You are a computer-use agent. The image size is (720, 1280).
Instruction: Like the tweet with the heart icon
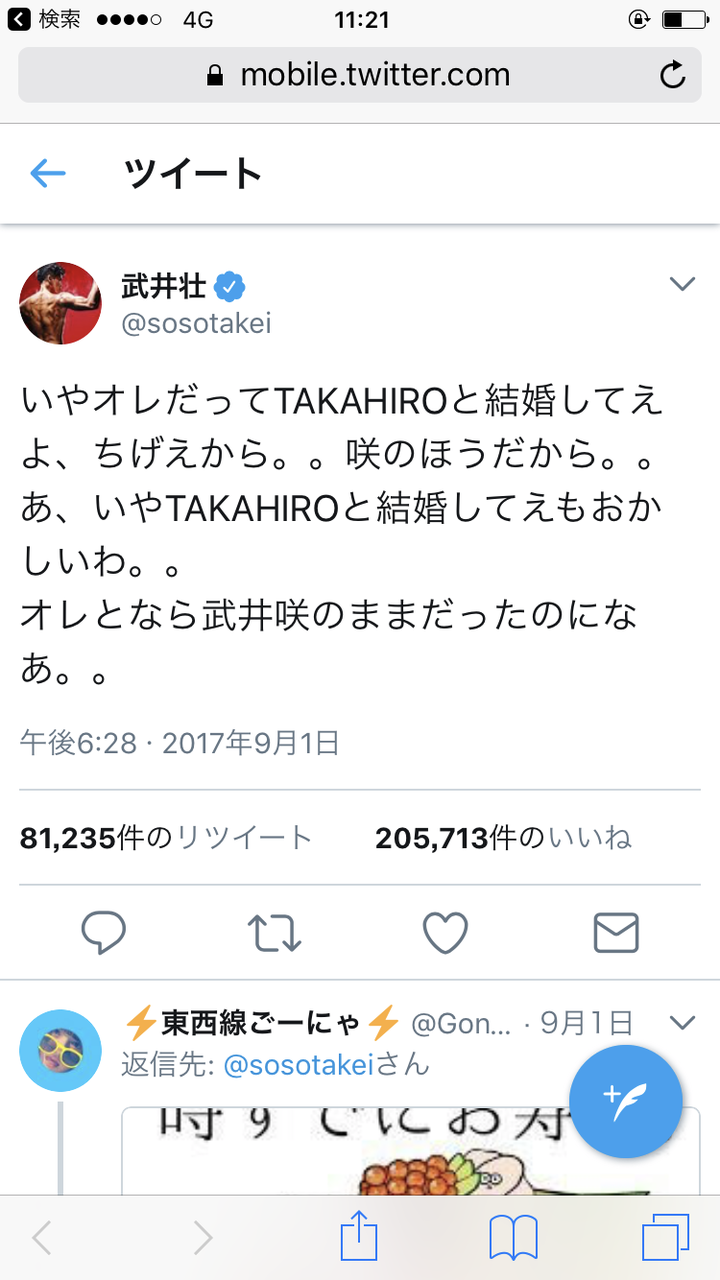[x=445, y=932]
